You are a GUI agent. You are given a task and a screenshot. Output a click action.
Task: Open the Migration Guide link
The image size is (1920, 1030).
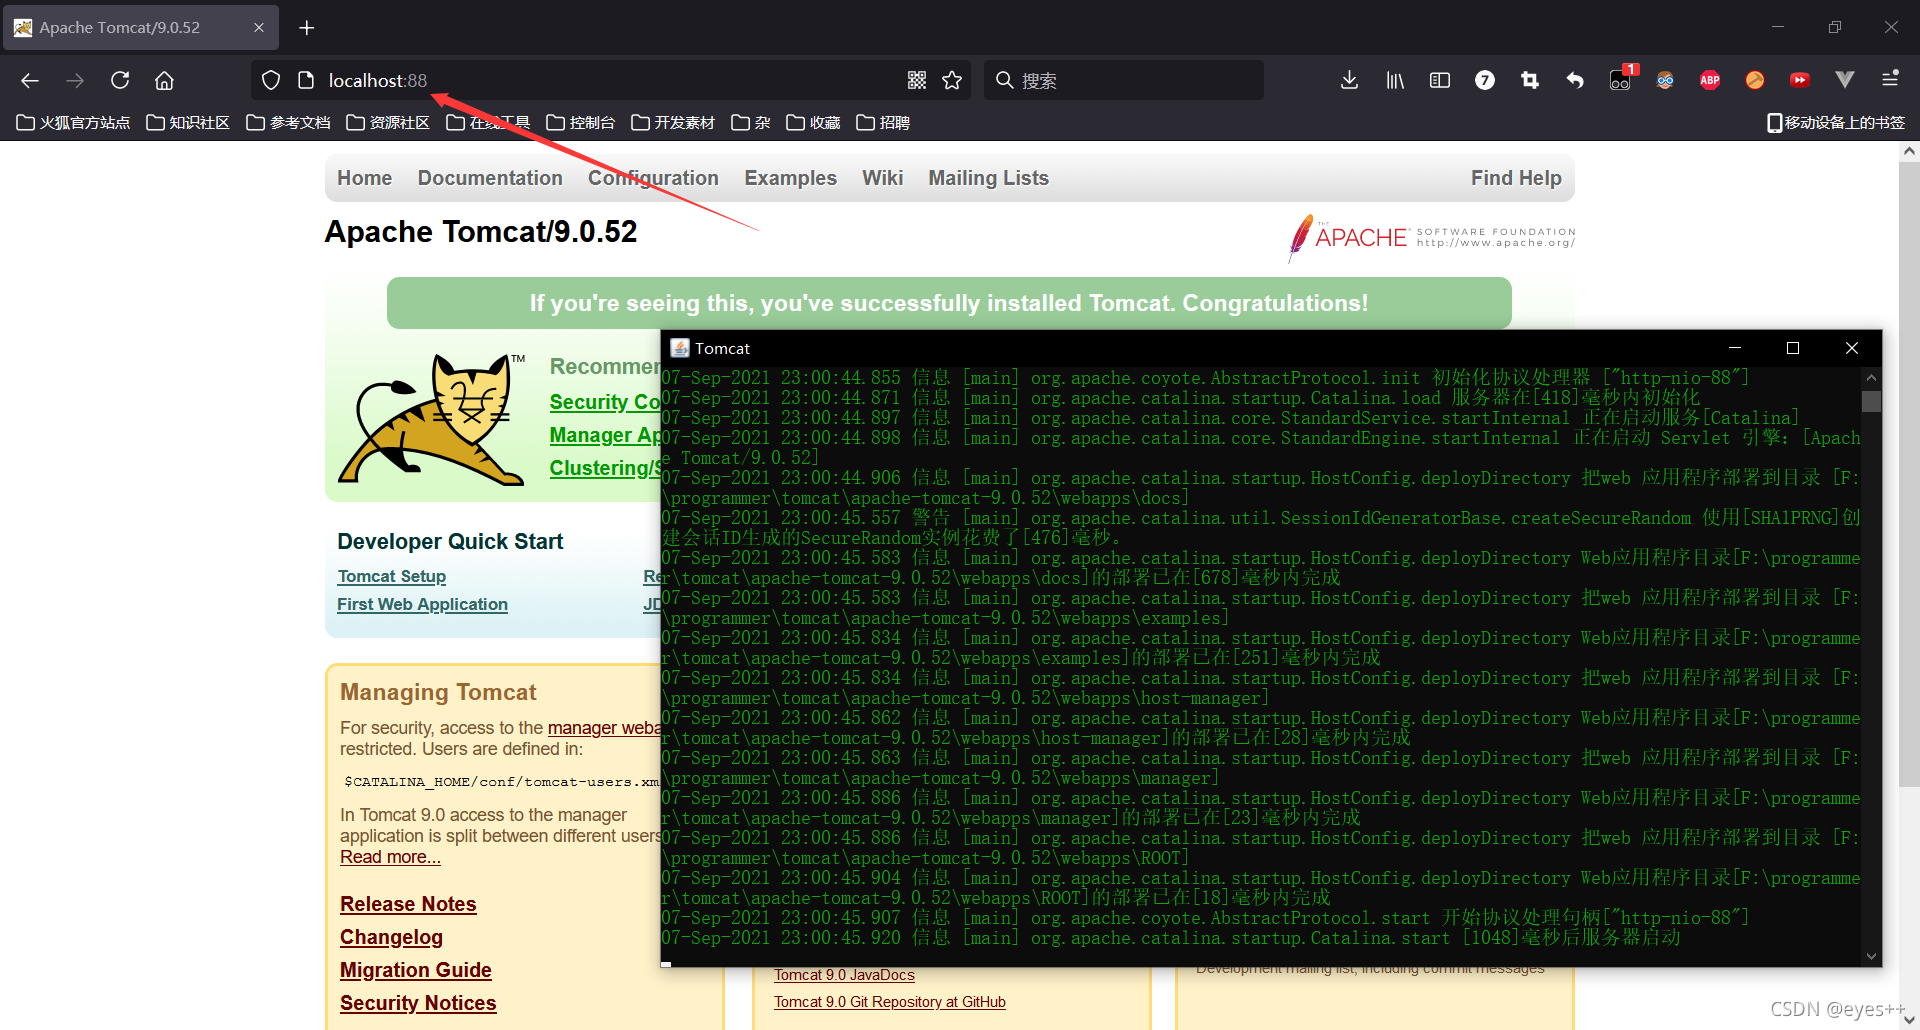click(415, 970)
